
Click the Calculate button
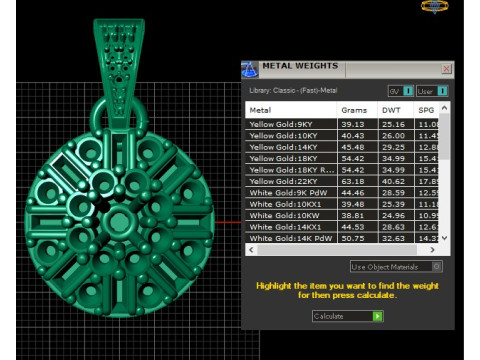coord(348,316)
